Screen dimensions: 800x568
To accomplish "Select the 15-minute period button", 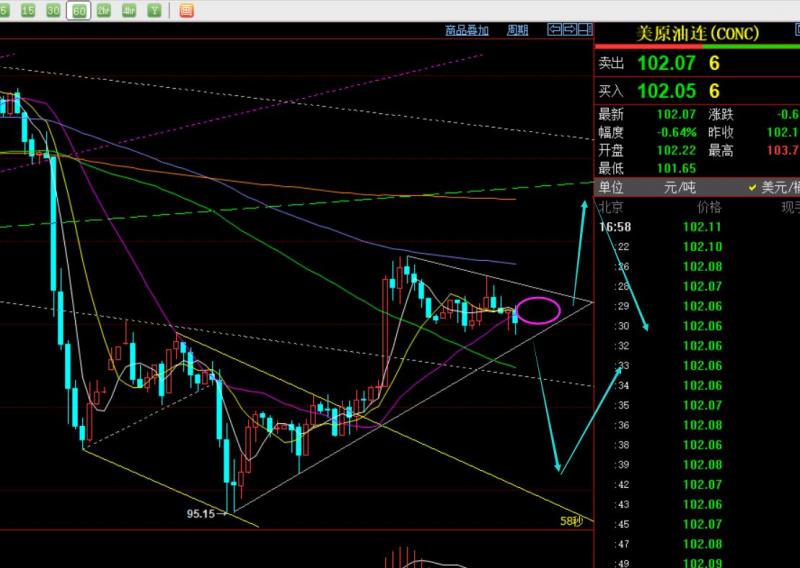I will (28, 10).
